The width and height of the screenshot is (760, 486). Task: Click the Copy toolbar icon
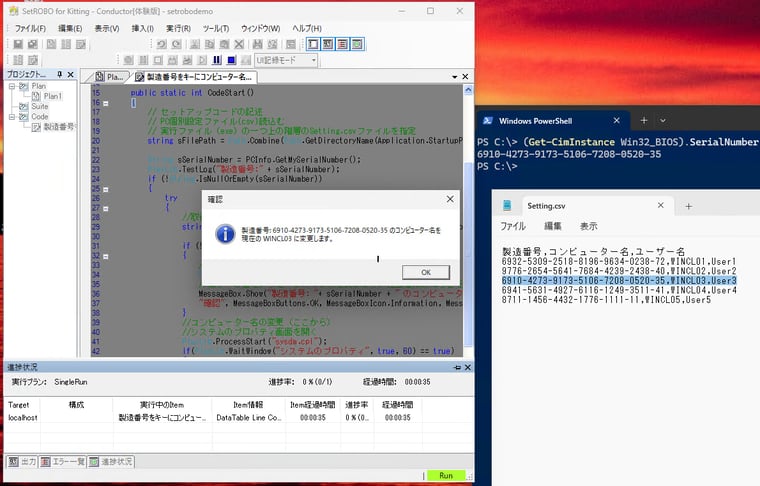coord(209,44)
